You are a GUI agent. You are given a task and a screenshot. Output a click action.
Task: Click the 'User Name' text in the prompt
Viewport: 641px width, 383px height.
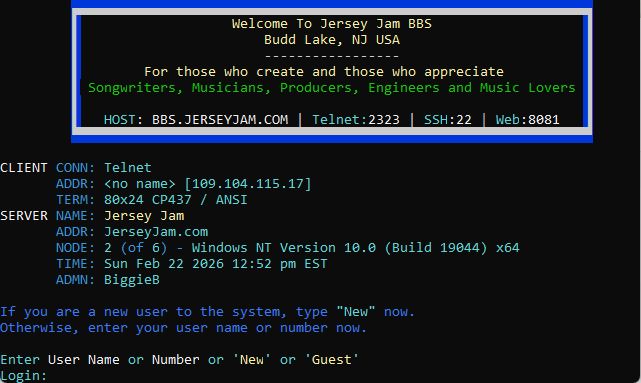tap(84, 360)
